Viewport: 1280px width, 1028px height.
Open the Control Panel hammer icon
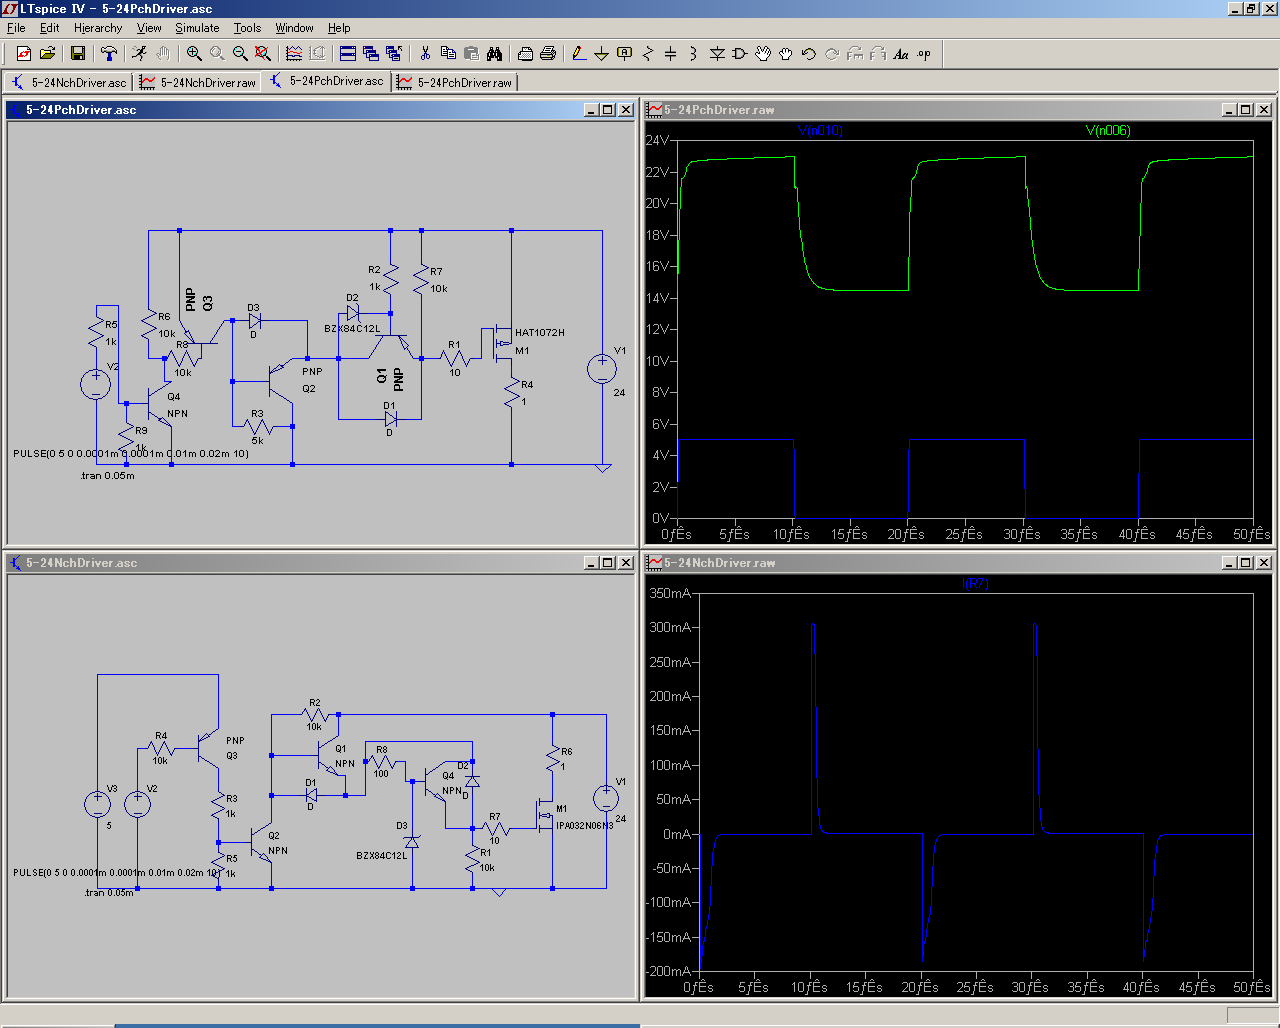click(108, 54)
